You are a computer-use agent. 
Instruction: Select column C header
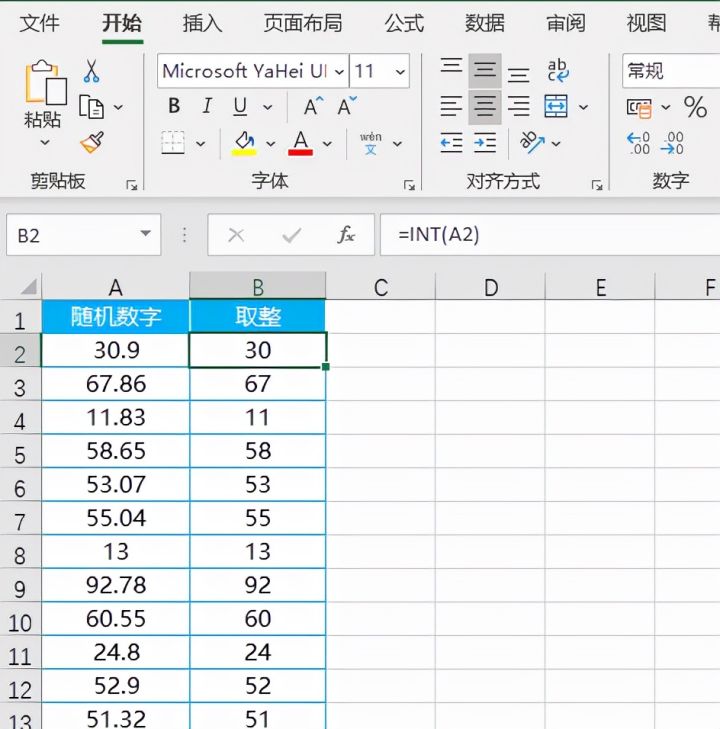(x=381, y=286)
